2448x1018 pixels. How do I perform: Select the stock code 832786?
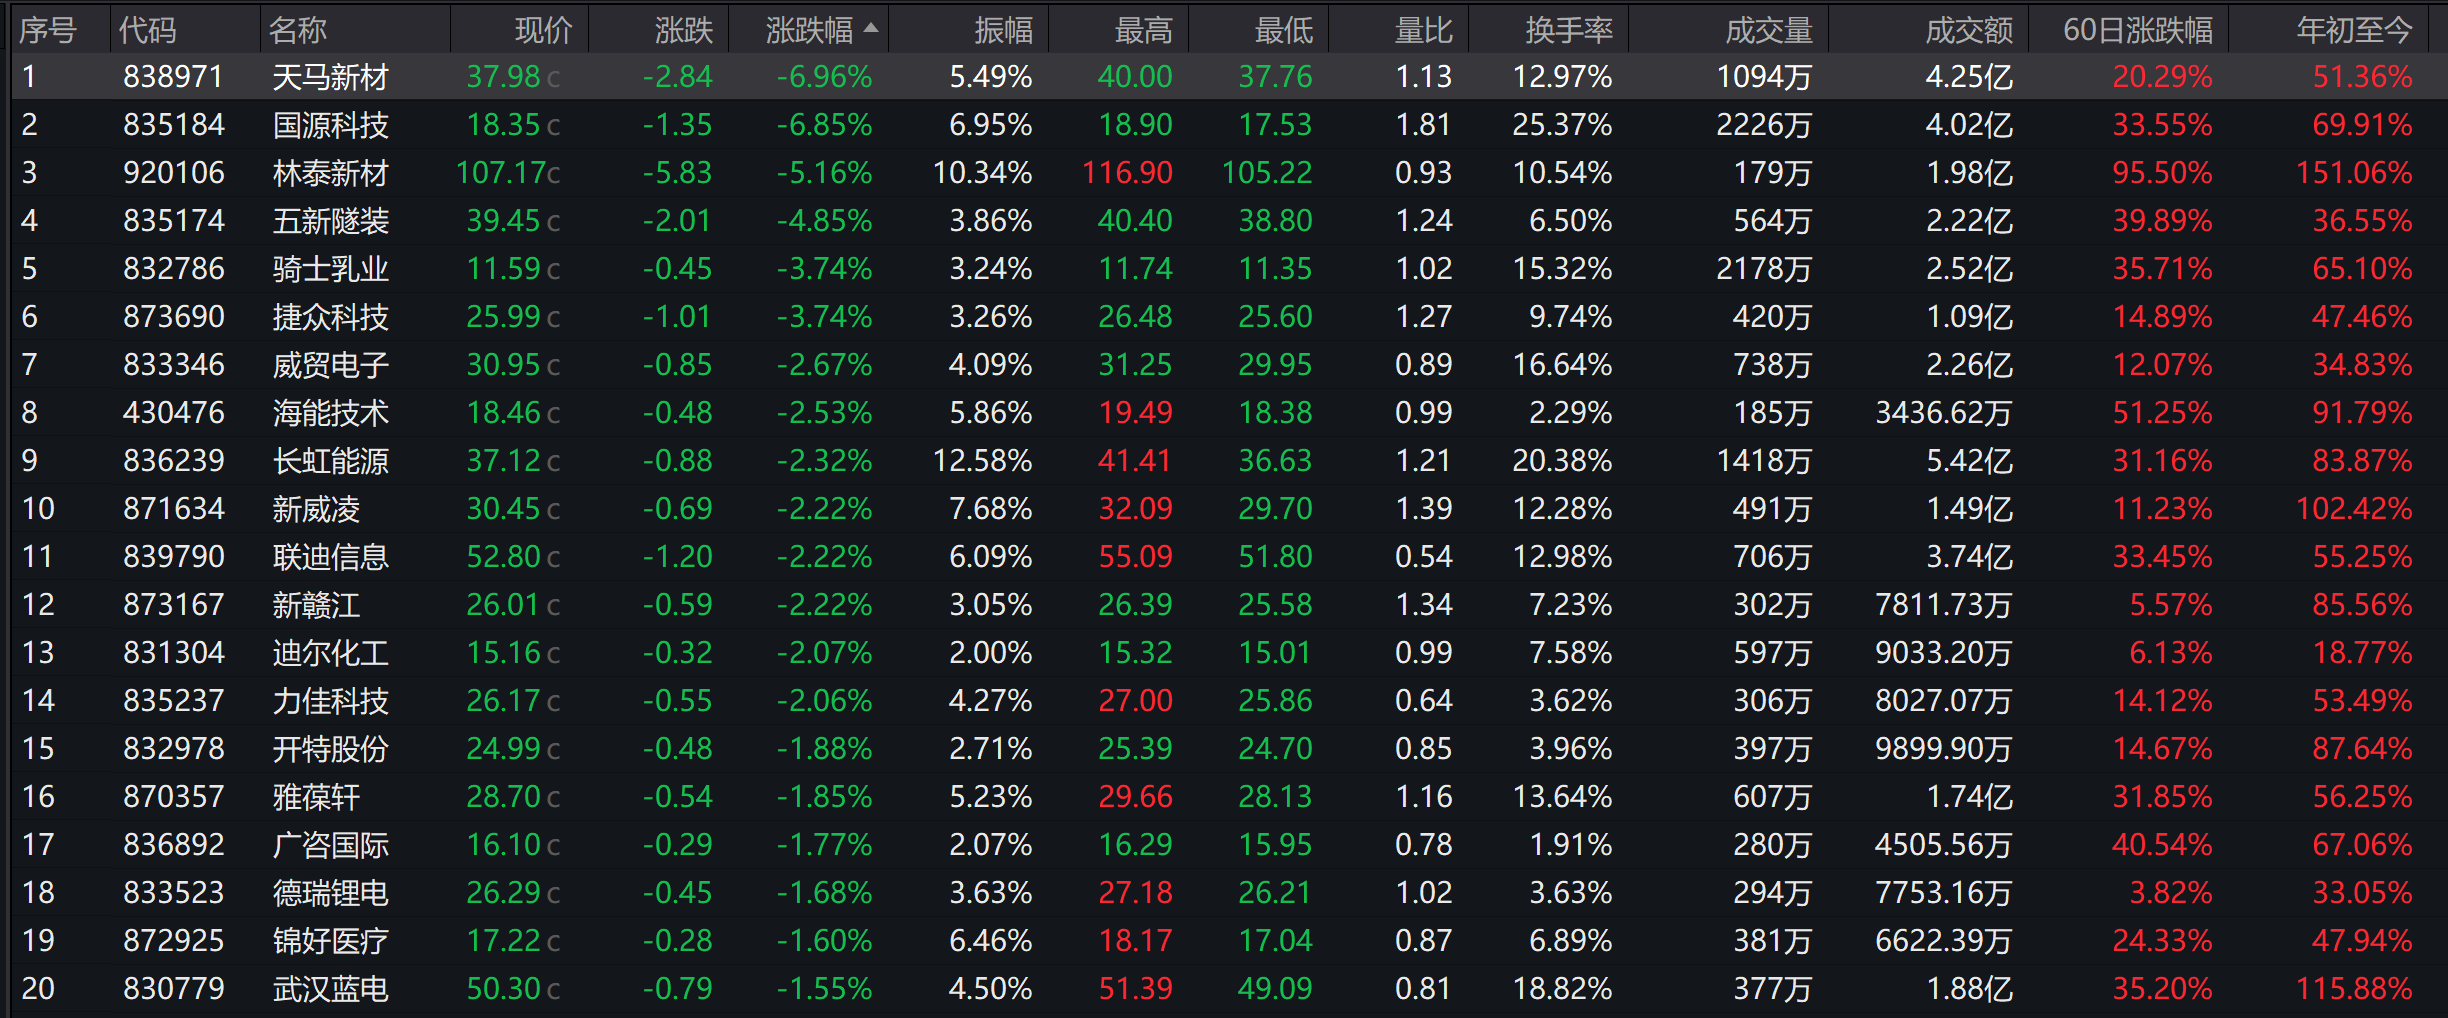[173, 269]
